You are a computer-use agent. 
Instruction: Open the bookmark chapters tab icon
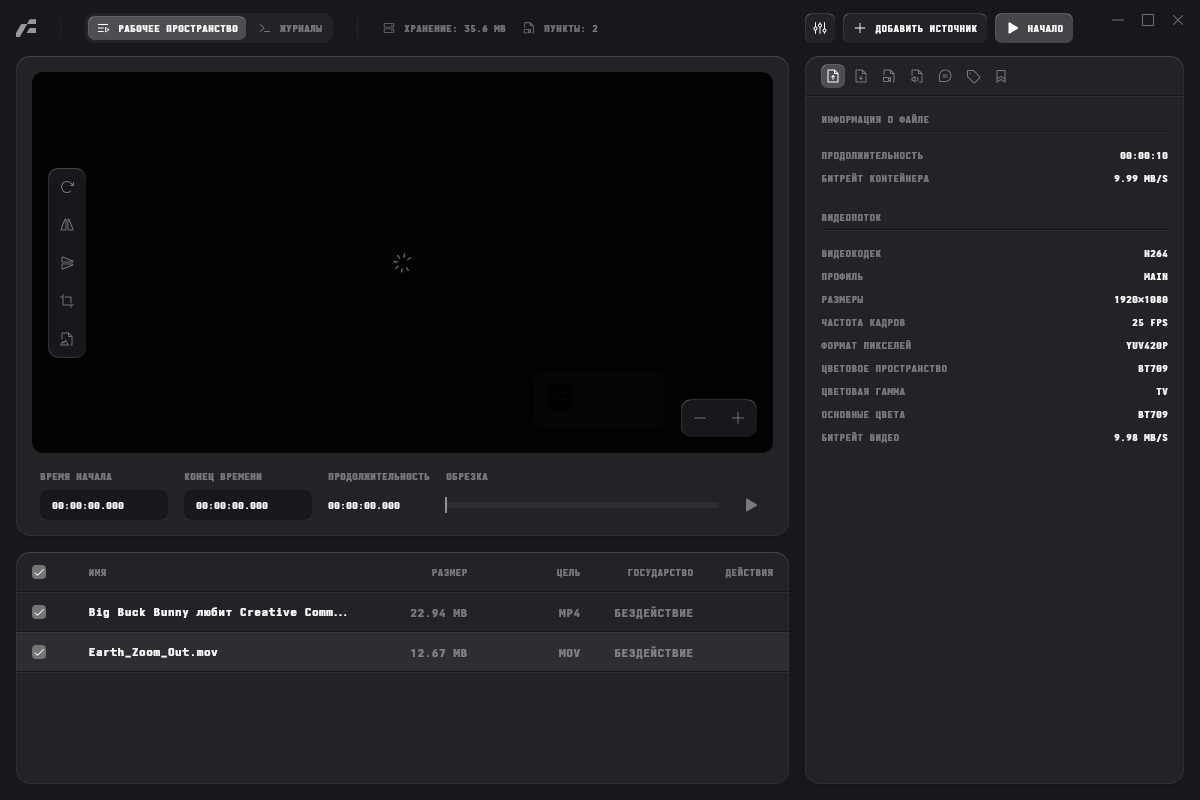click(1001, 76)
